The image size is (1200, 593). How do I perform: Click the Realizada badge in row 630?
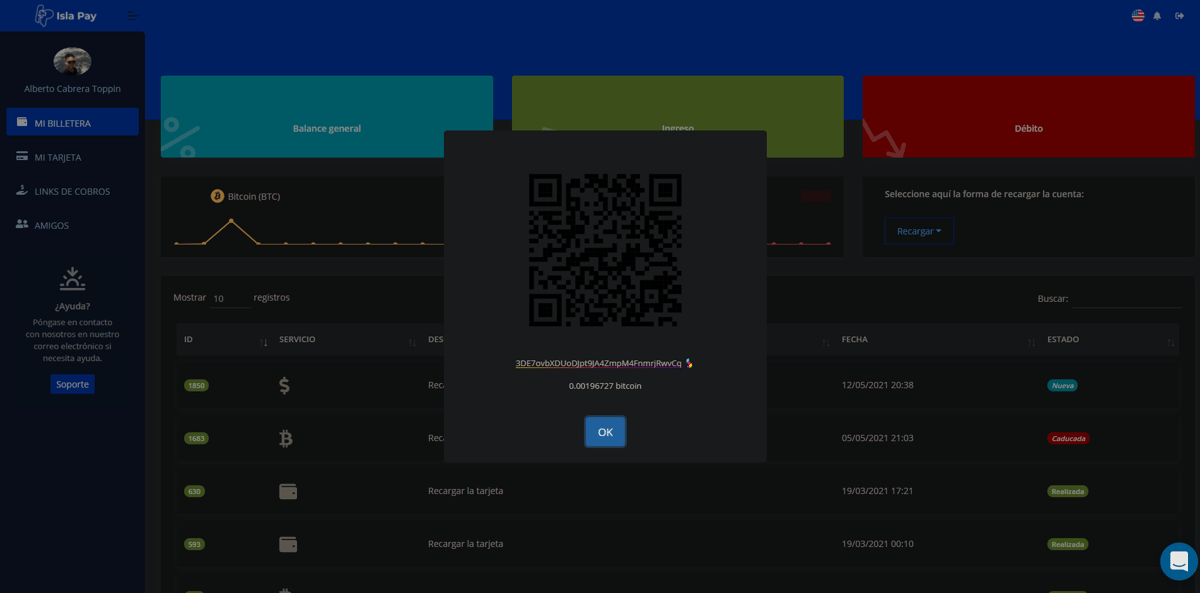pos(1067,491)
